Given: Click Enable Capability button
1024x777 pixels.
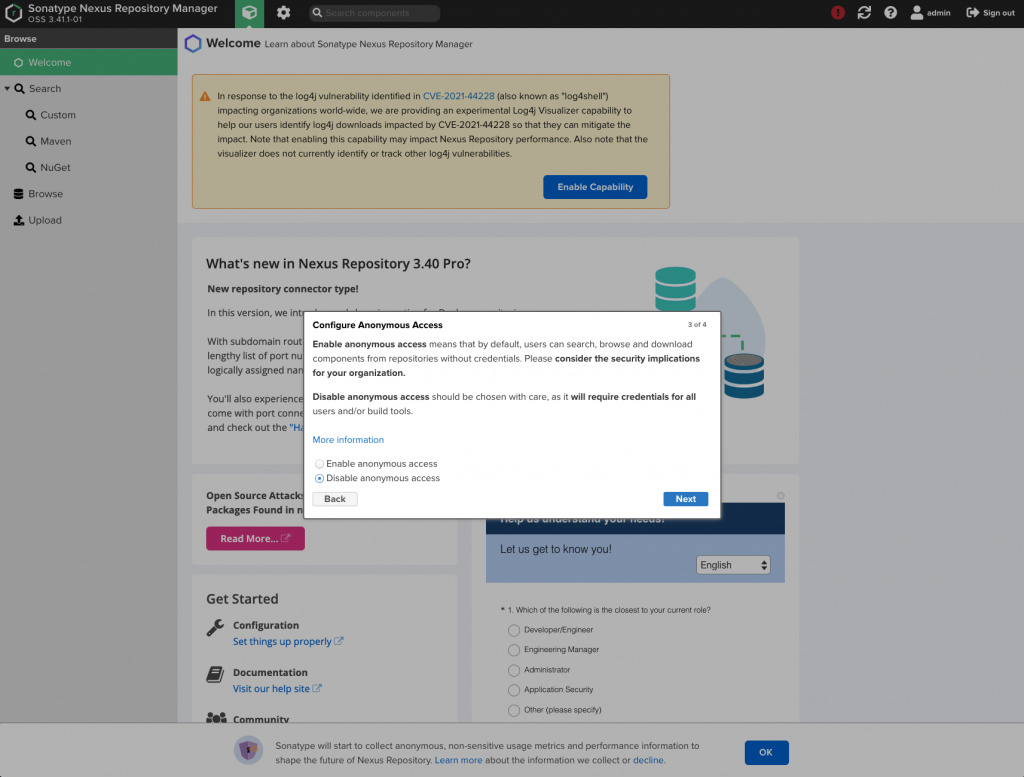Looking at the screenshot, I should pos(595,187).
